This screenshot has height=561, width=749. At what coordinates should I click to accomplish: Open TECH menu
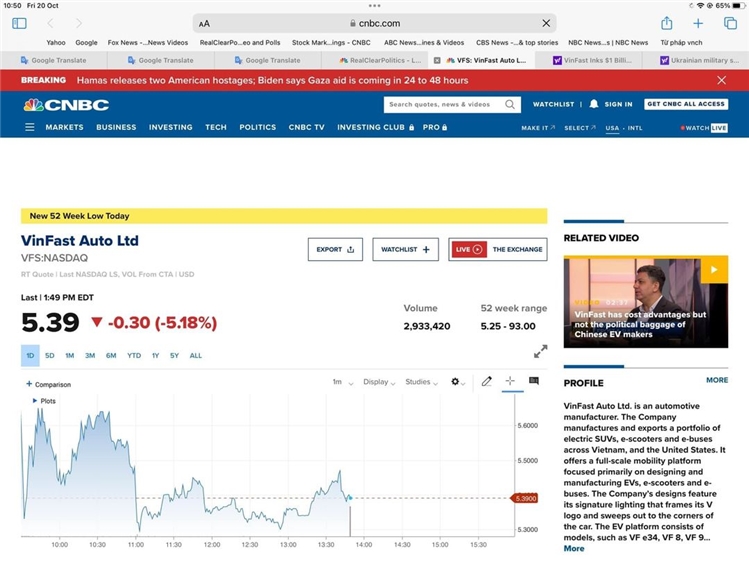[x=216, y=127]
